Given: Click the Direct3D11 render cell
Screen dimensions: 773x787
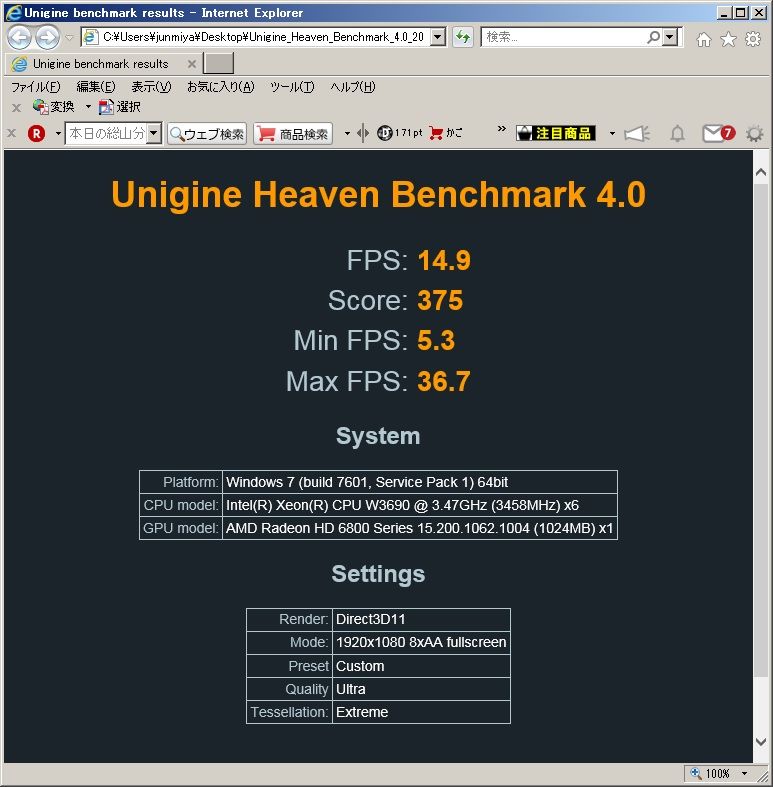Looking at the screenshot, I should tap(421, 620).
